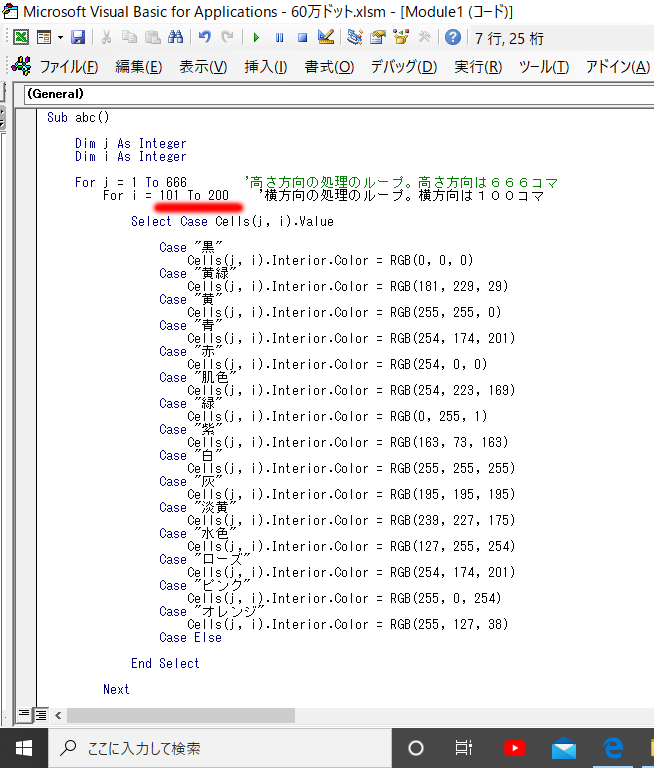The width and height of the screenshot is (654, 768).
Task: Open the (General) object dropdown
Action: (339, 94)
